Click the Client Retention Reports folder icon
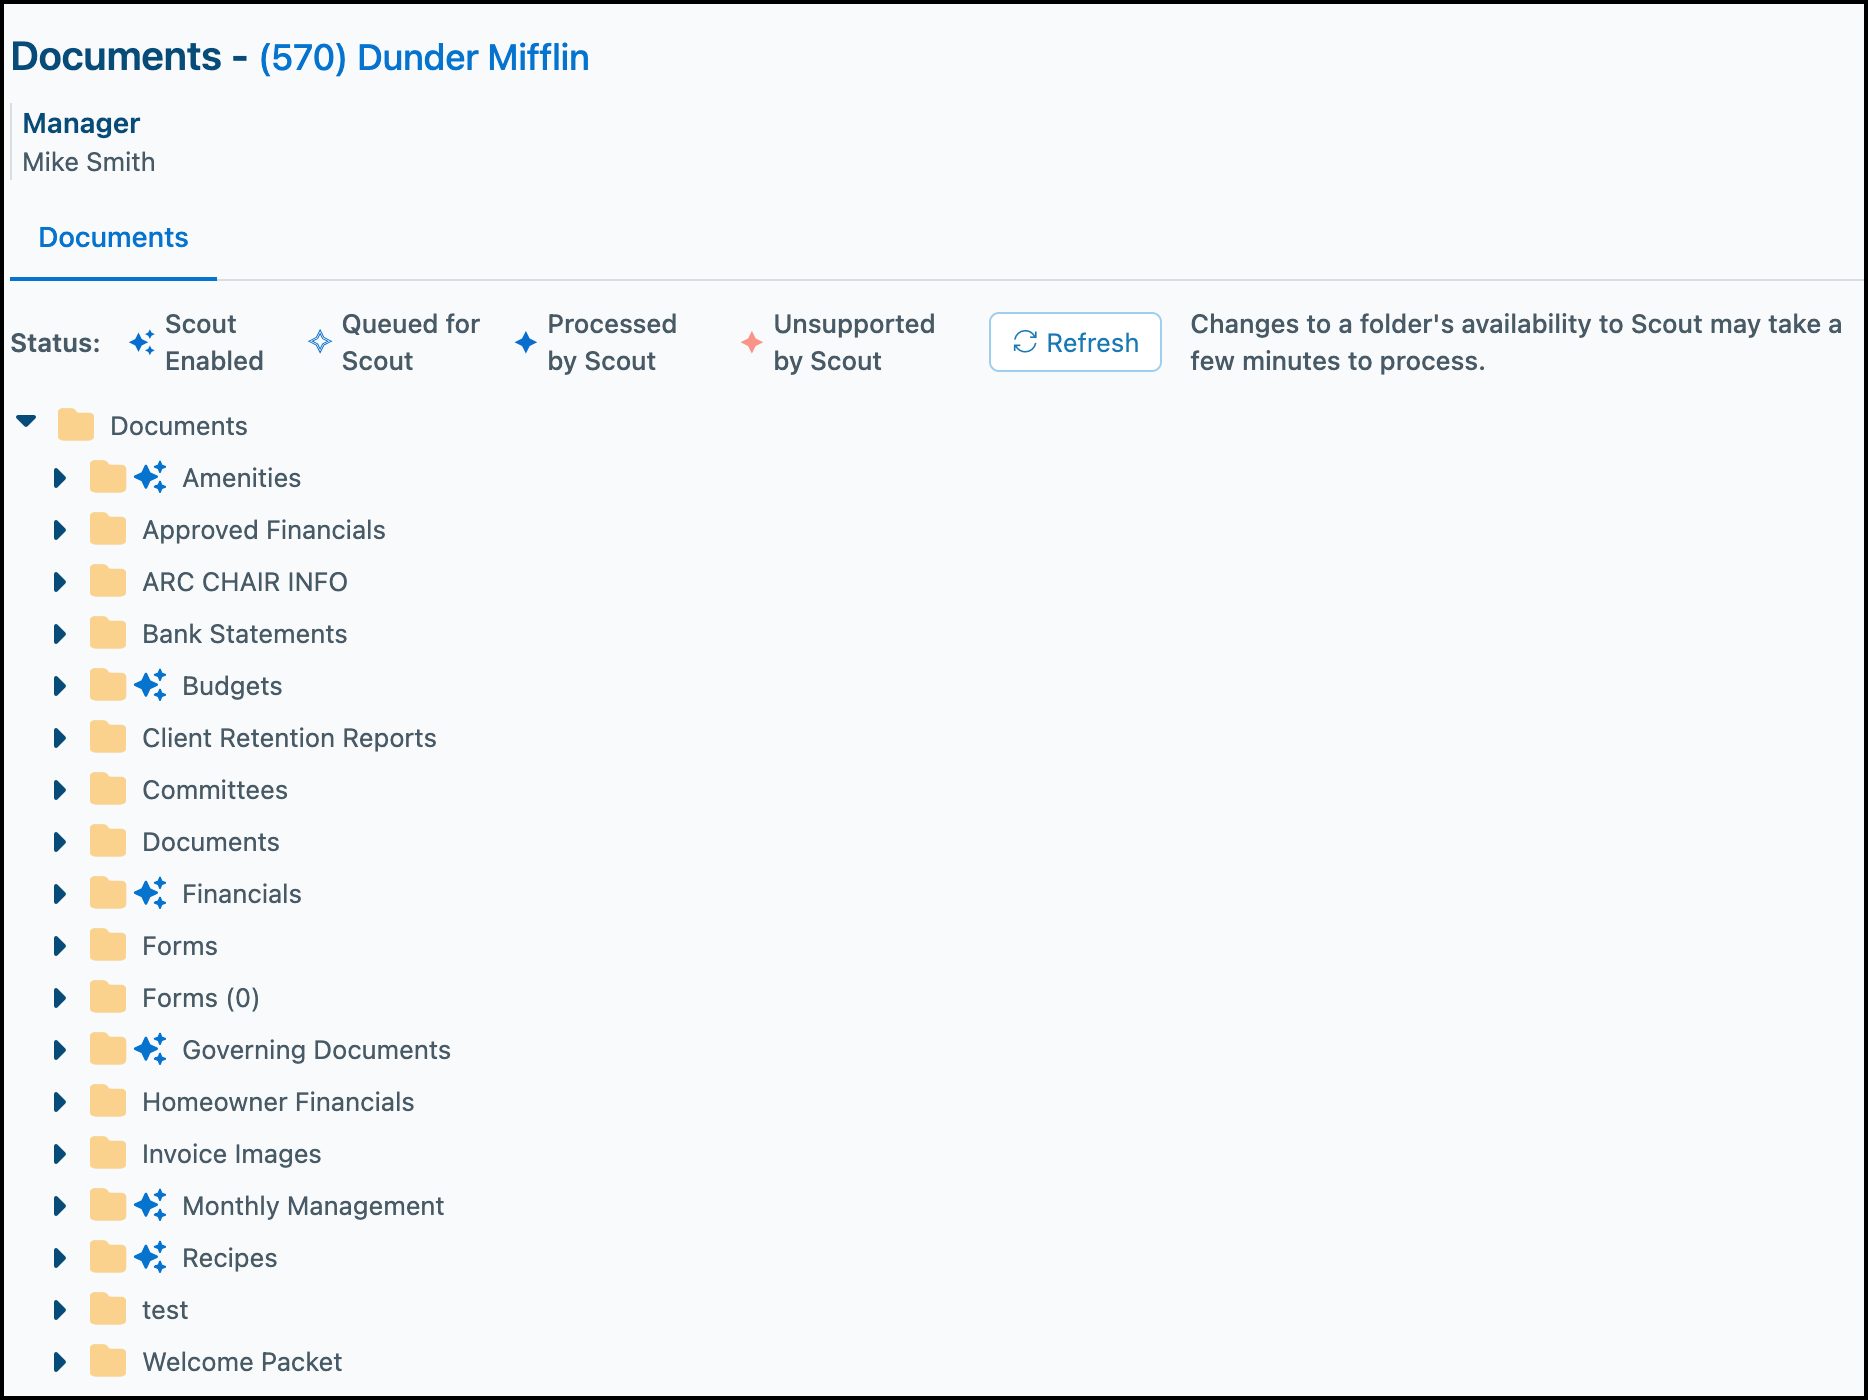 coord(108,737)
